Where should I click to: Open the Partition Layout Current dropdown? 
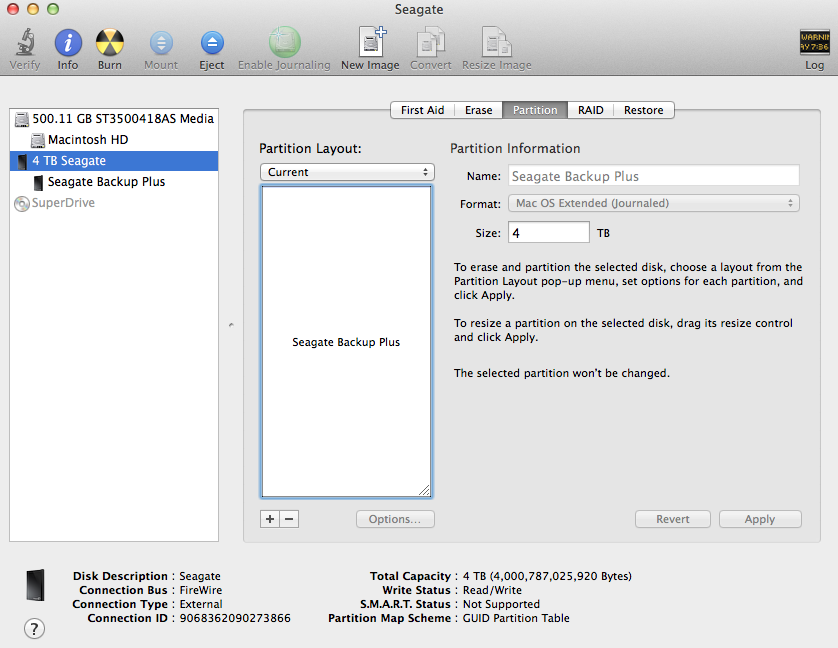click(x=347, y=172)
